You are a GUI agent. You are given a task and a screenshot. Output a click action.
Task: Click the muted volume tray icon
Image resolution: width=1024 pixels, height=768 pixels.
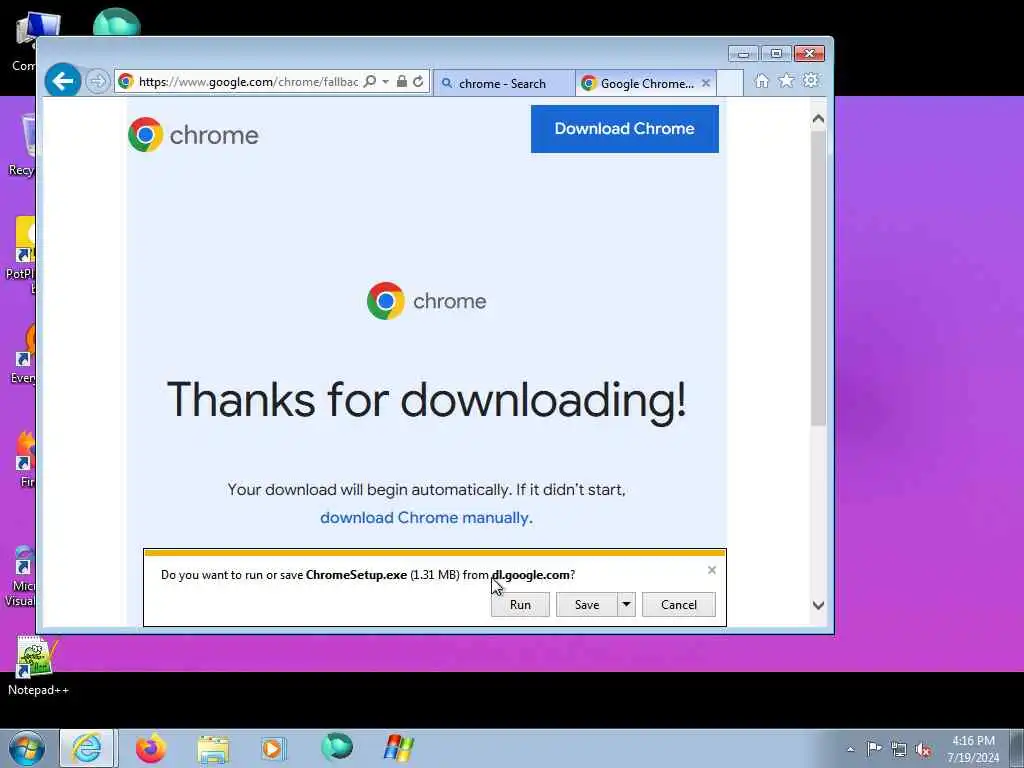pos(923,749)
